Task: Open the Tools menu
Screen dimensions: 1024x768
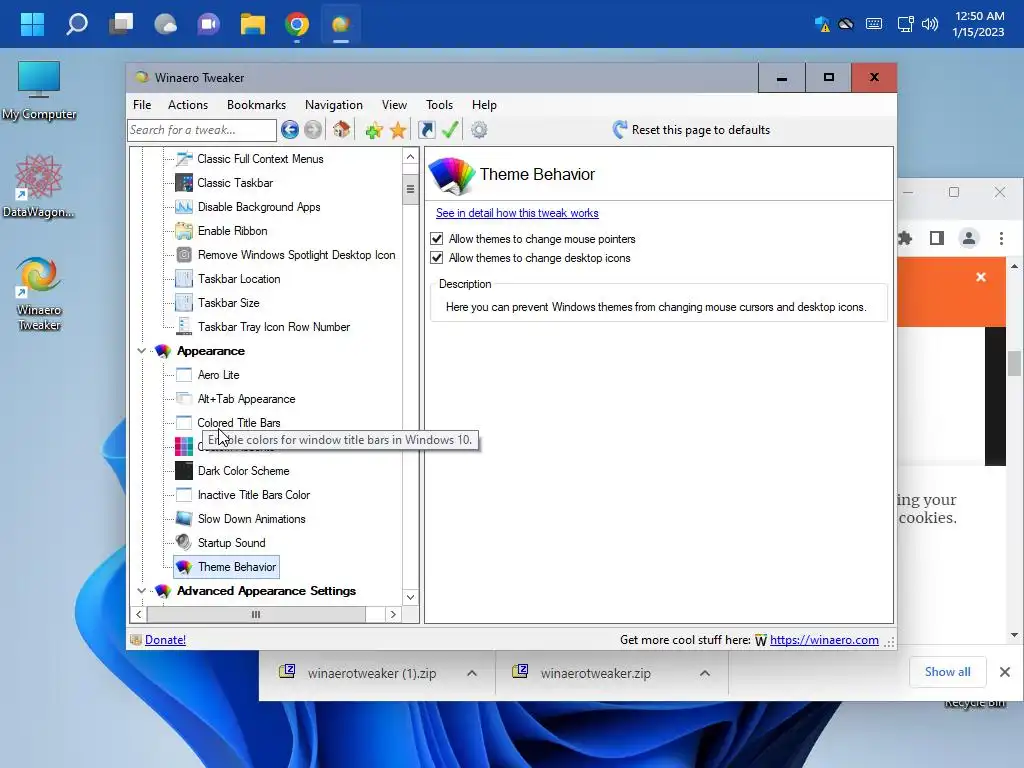Action: click(x=440, y=104)
